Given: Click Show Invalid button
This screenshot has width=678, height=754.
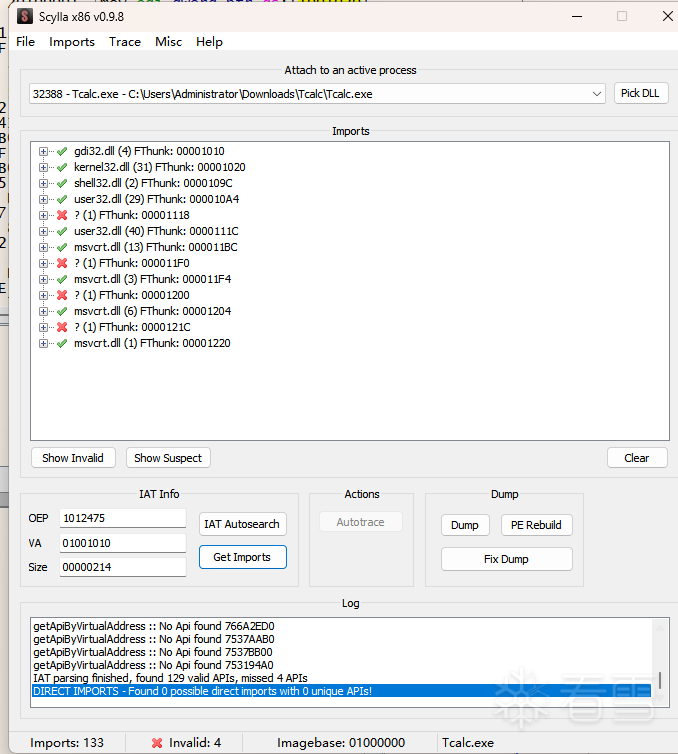Looking at the screenshot, I should 73,458.
